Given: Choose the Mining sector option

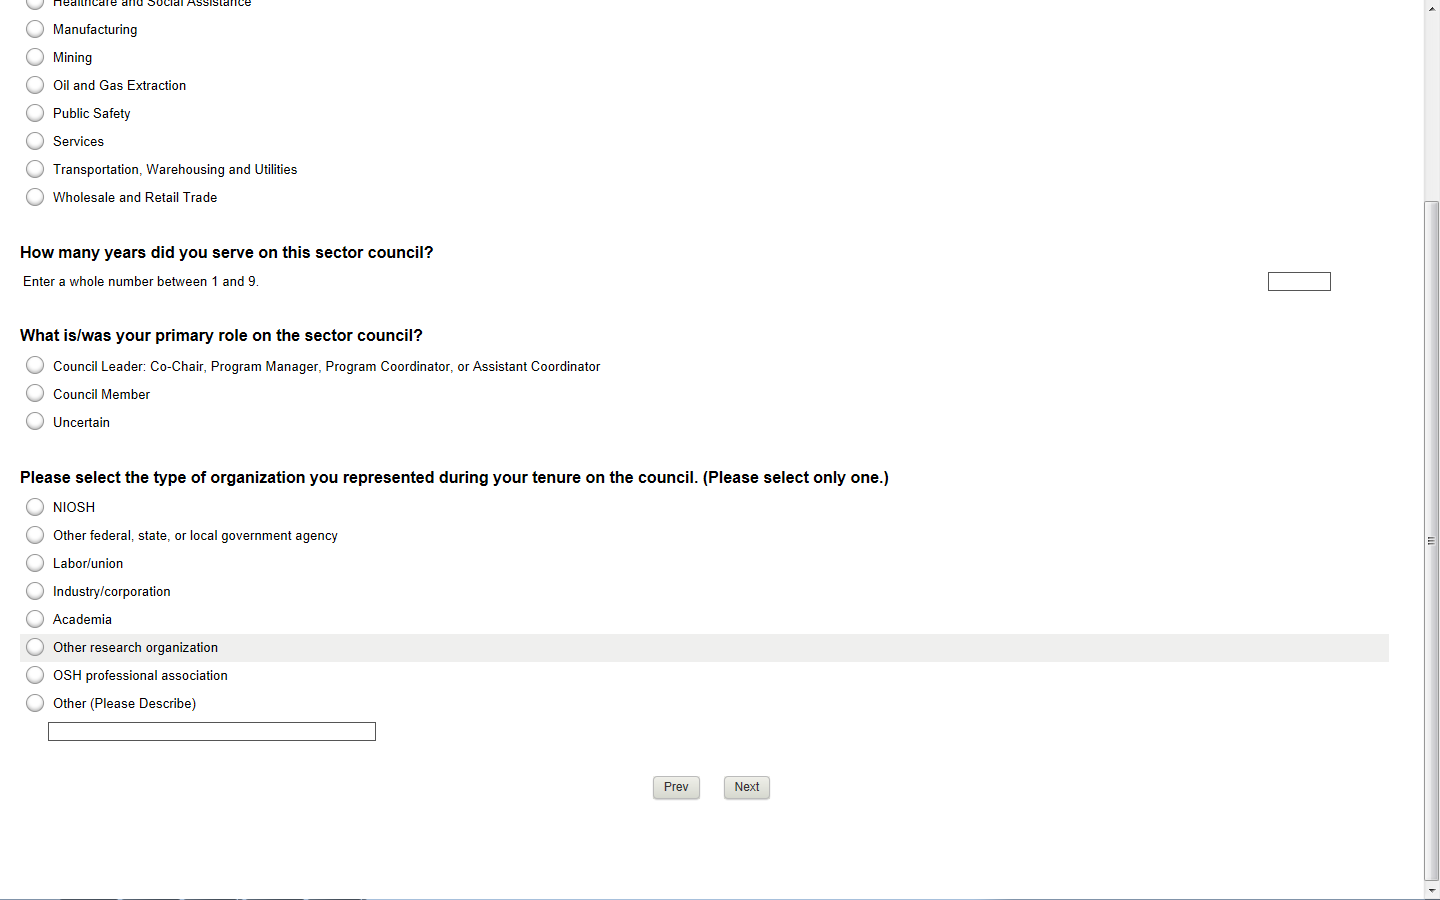Looking at the screenshot, I should click(35, 57).
